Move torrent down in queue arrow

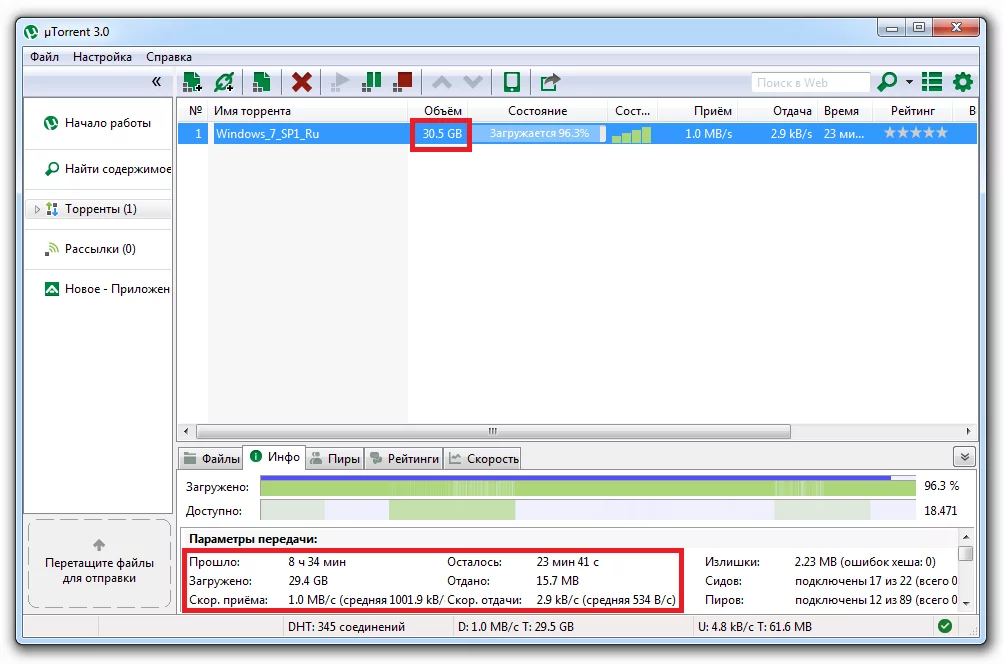tap(473, 82)
